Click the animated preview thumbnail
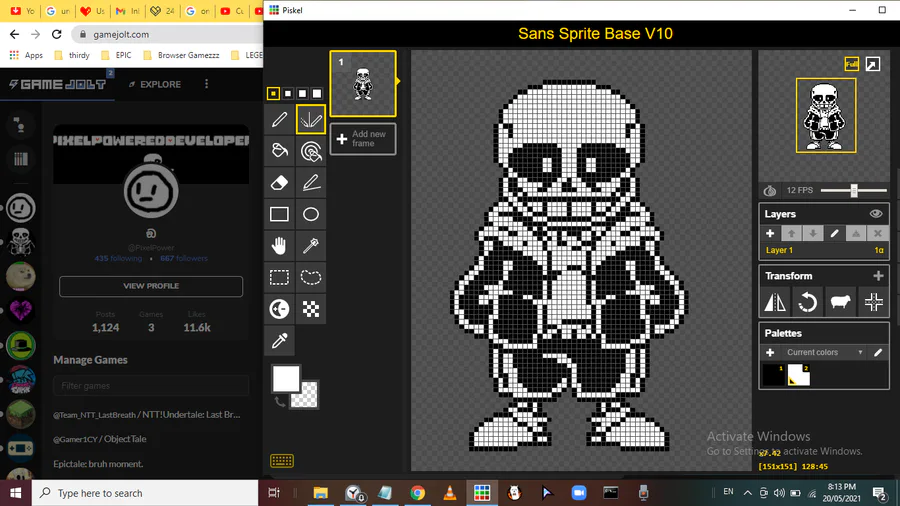Viewport: 900px width, 506px height. [x=826, y=115]
